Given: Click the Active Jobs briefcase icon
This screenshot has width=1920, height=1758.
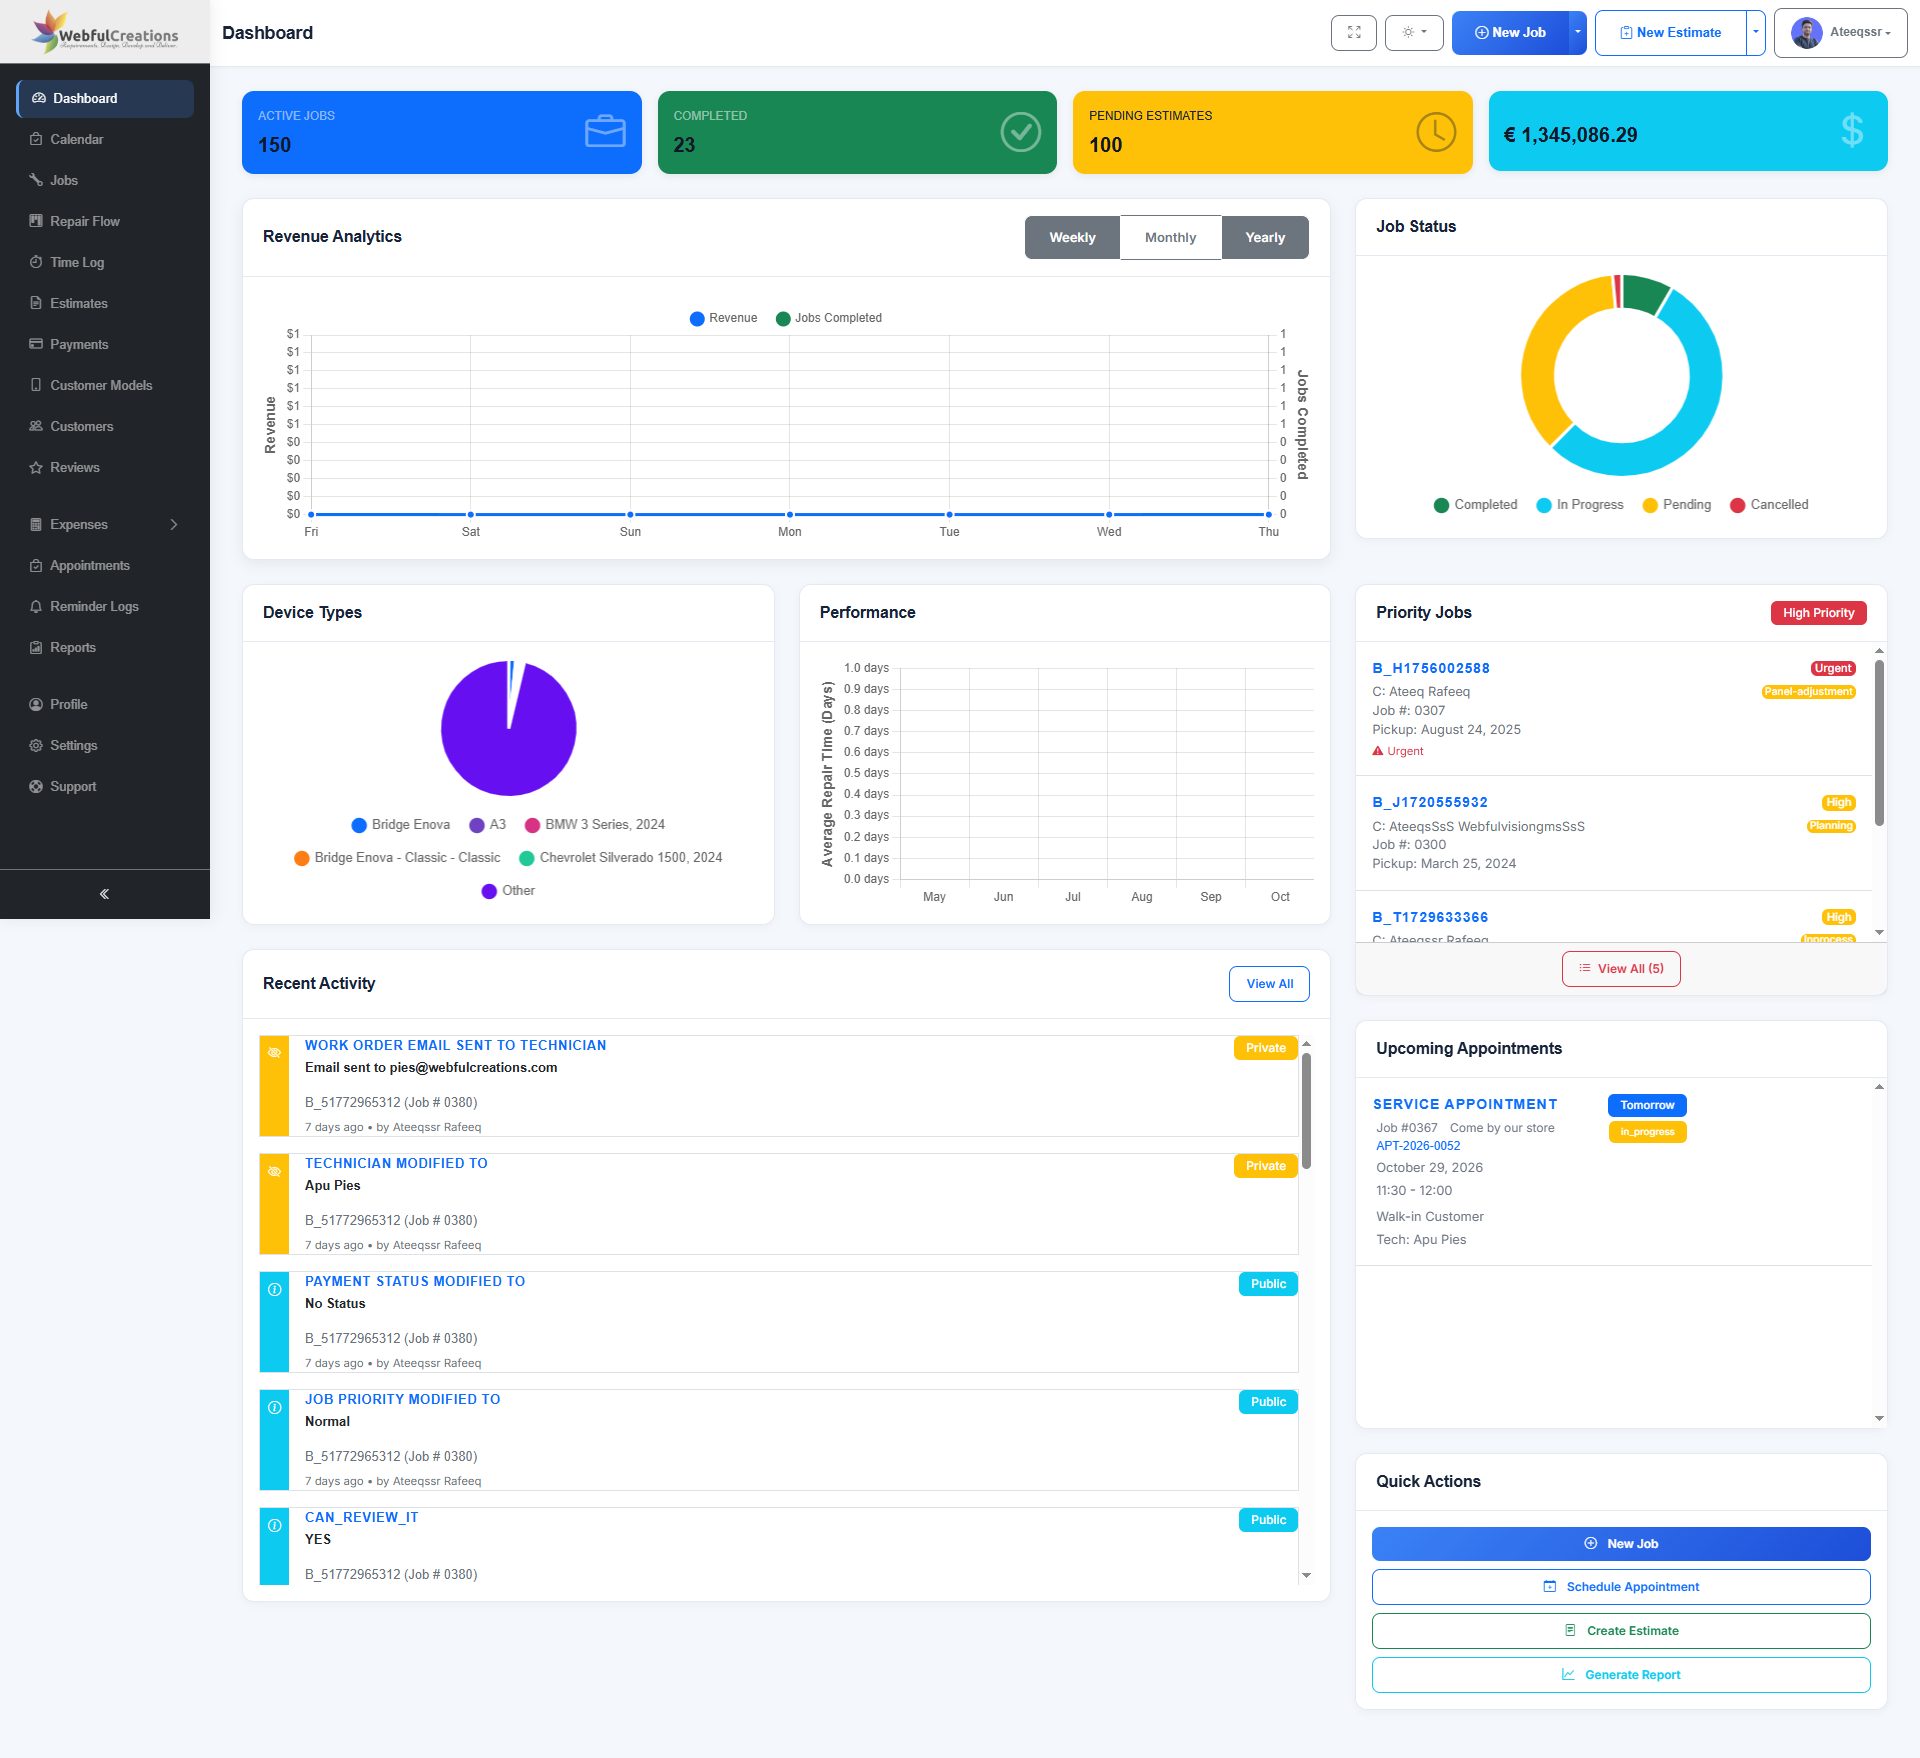Looking at the screenshot, I should (605, 131).
